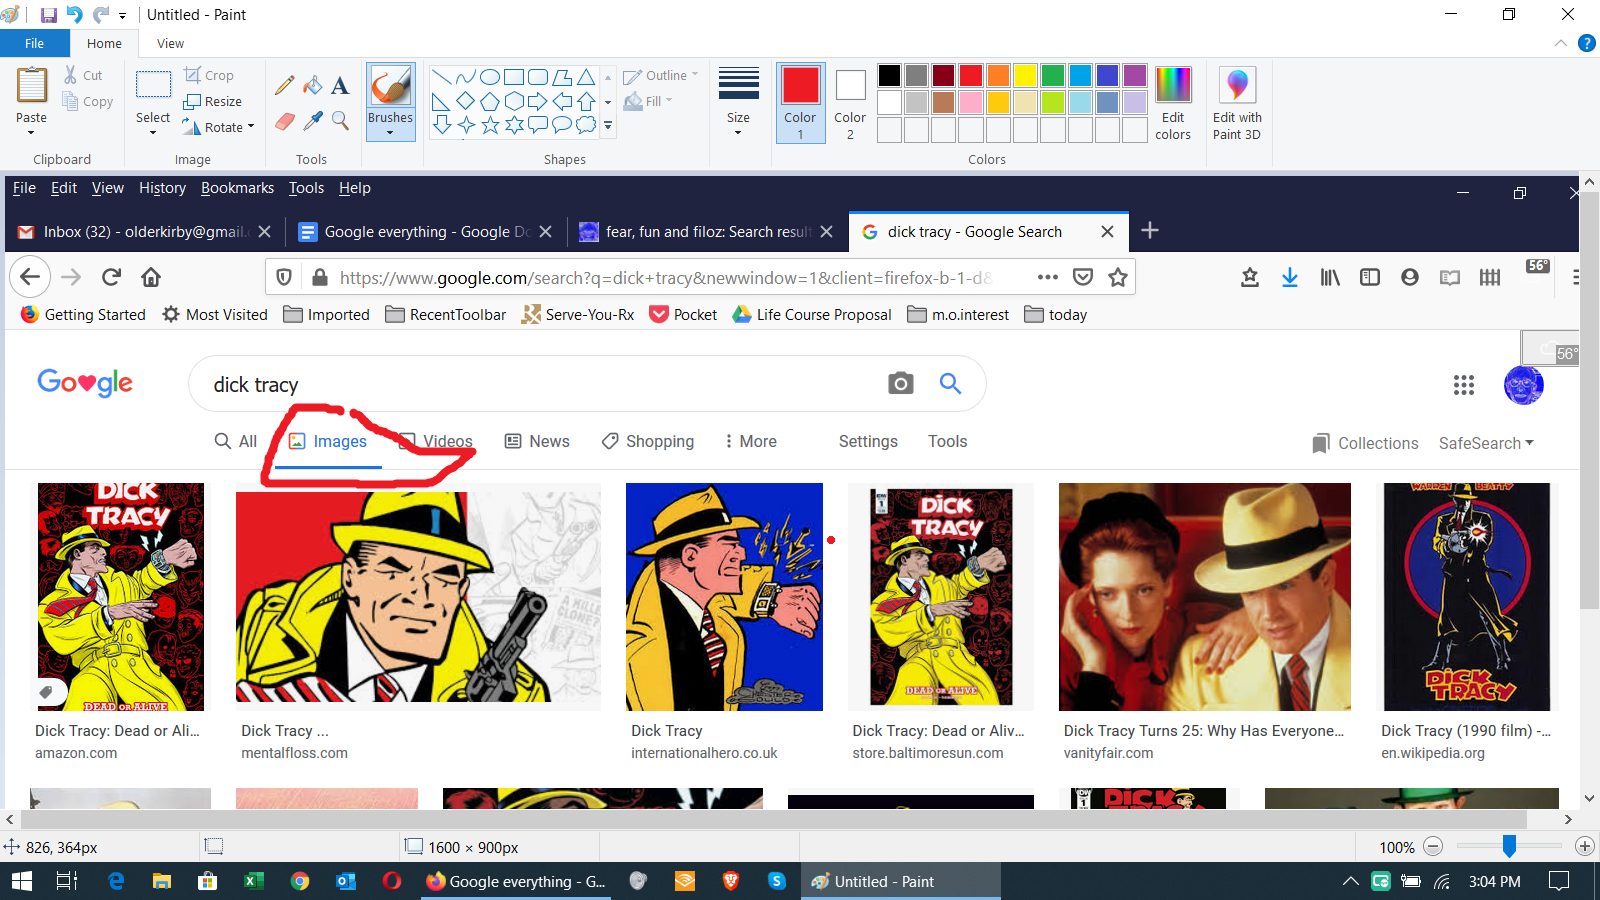Pick the green color in the palette
Screen dimensions: 1600x900
[x=1052, y=76]
